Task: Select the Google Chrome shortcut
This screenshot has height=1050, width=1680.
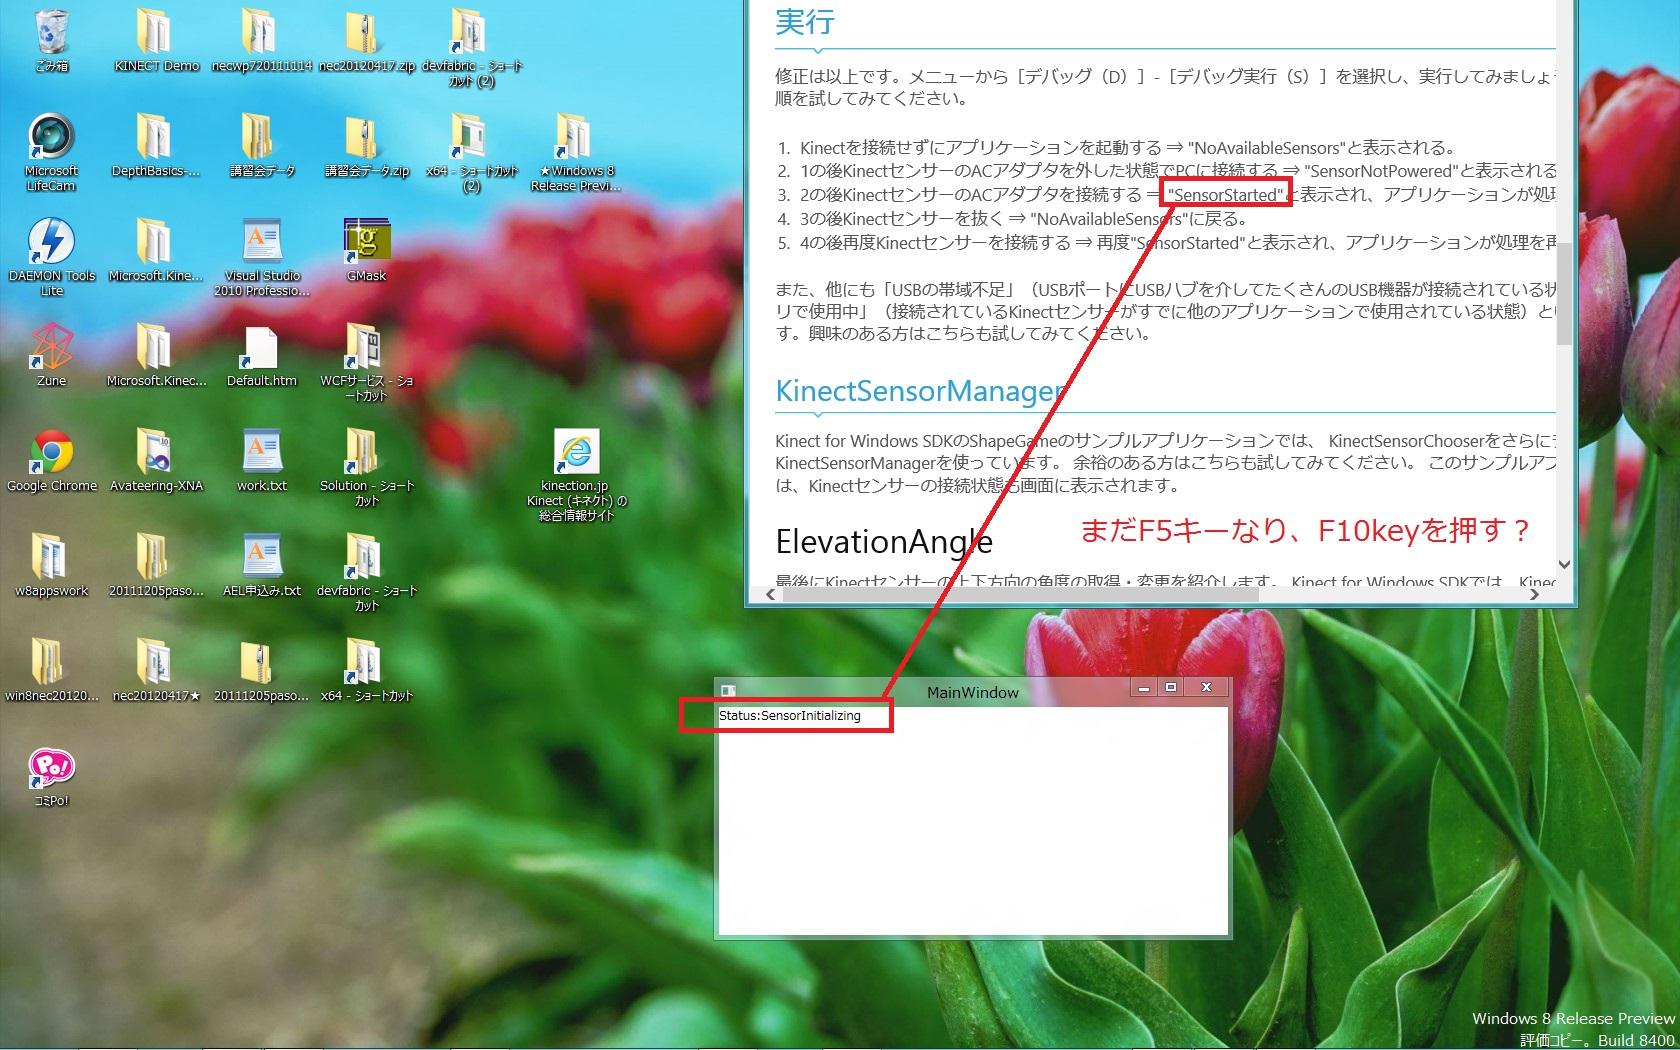Action: [x=51, y=461]
